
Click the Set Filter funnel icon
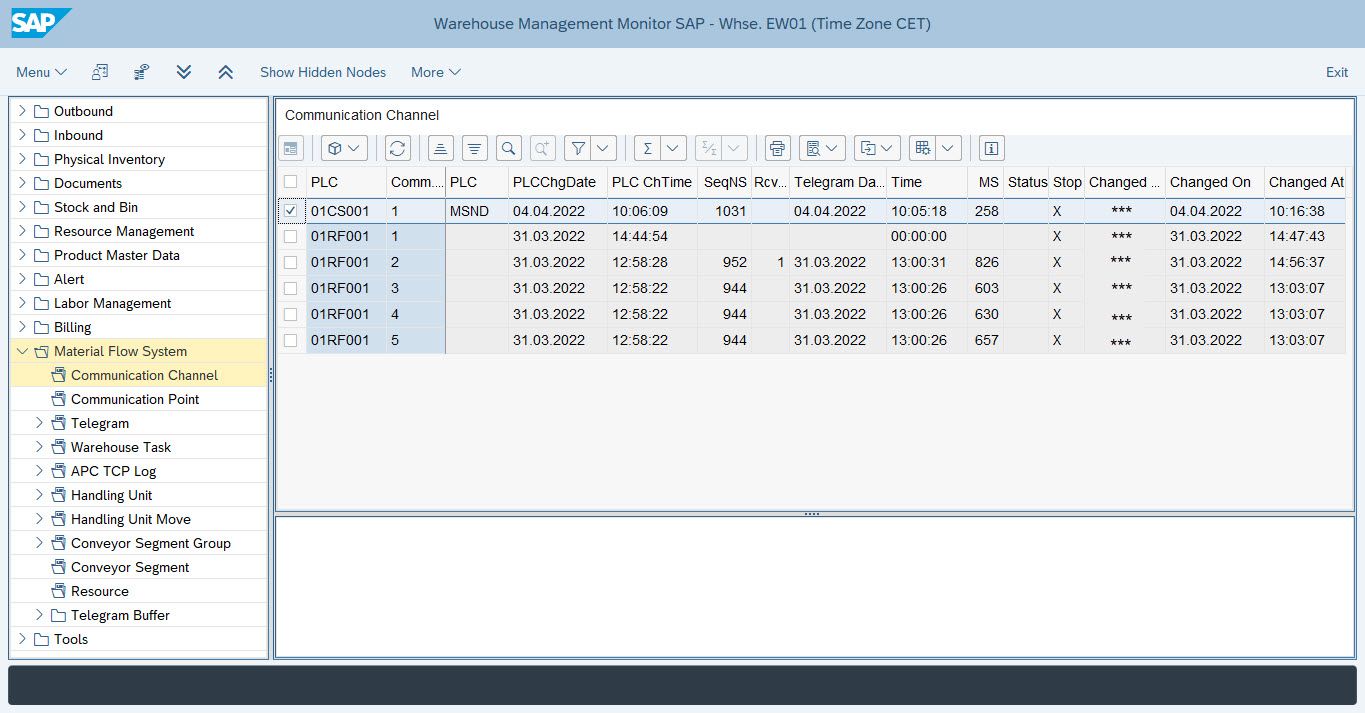pos(577,148)
